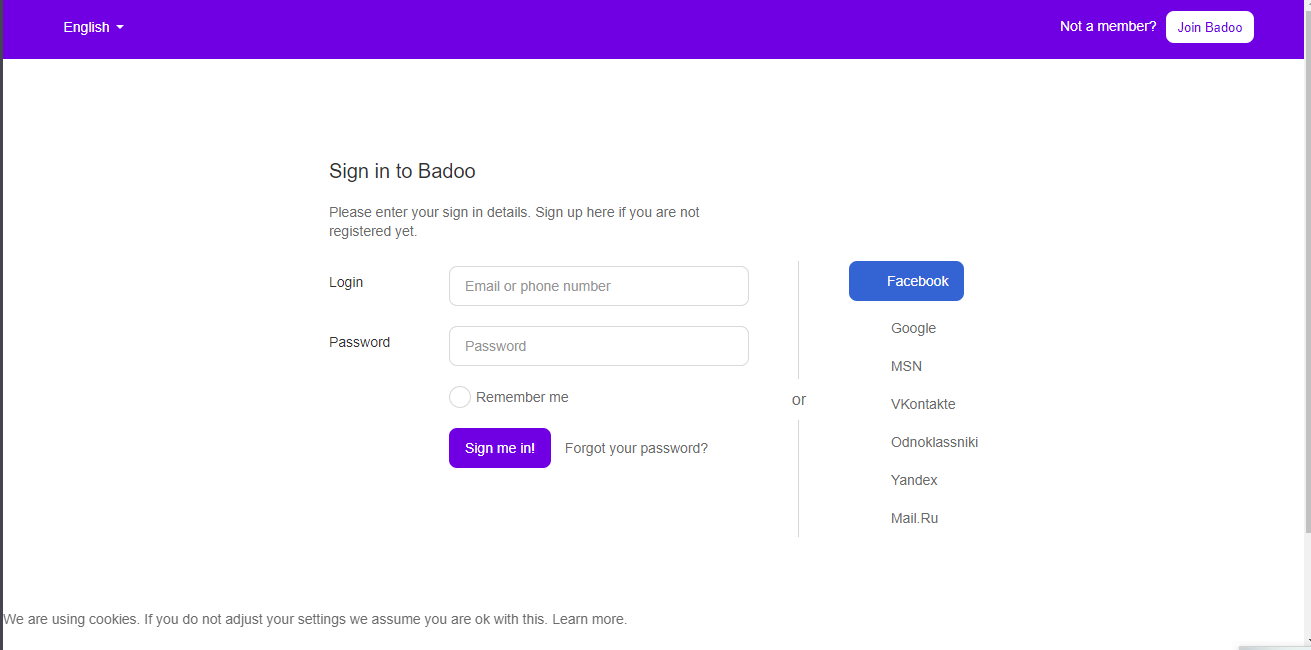Use Yandex to sign in

[x=914, y=480]
